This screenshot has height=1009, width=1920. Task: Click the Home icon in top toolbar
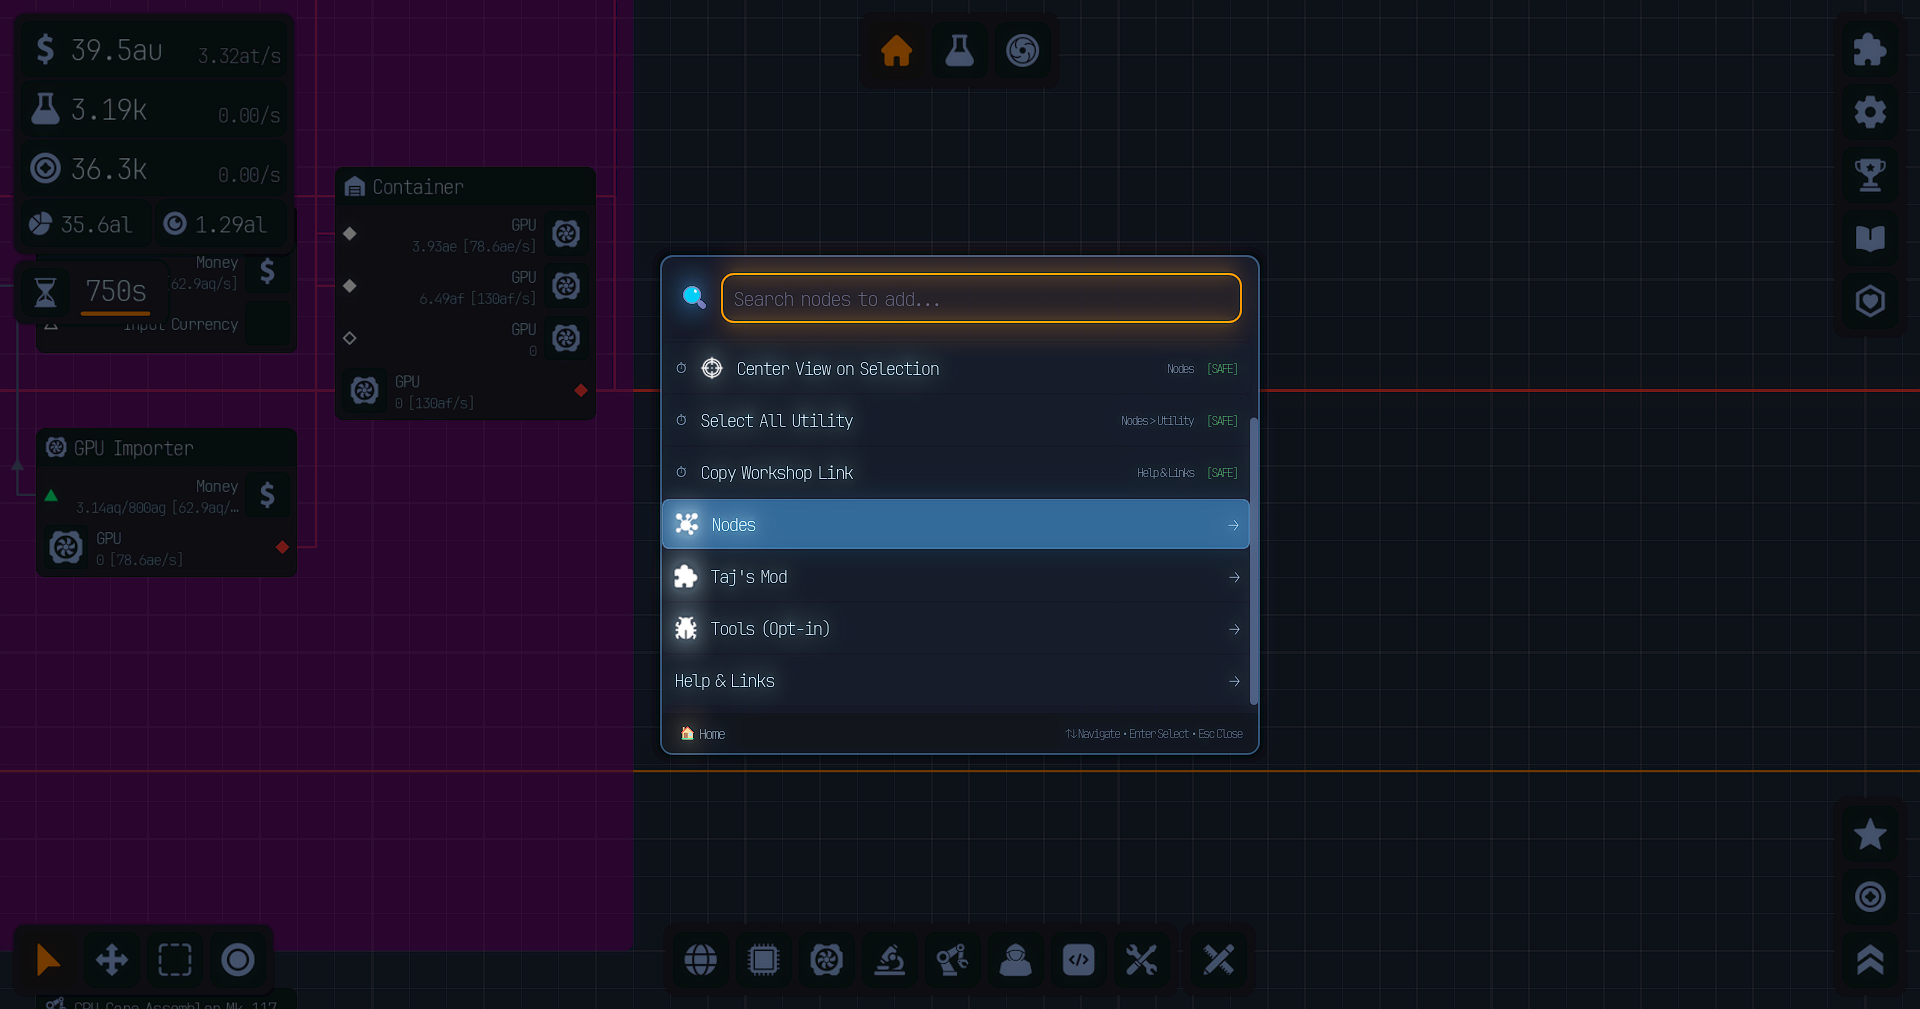click(896, 50)
